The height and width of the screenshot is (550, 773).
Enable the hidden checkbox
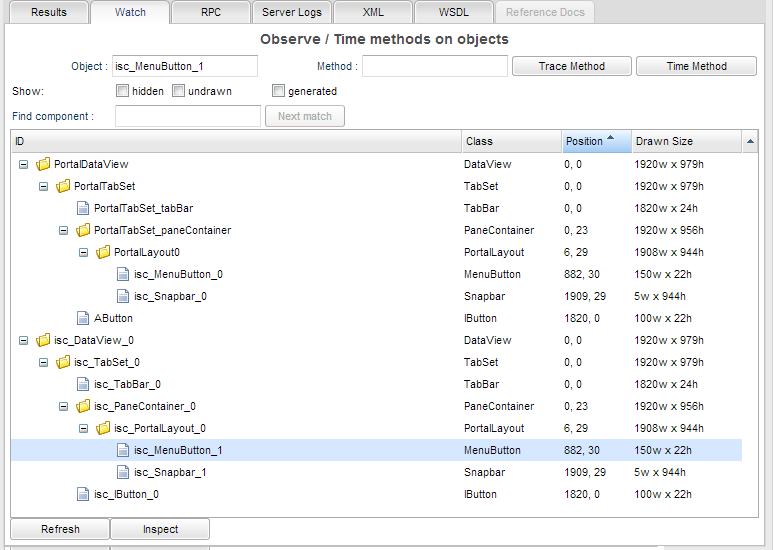coord(122,91)
